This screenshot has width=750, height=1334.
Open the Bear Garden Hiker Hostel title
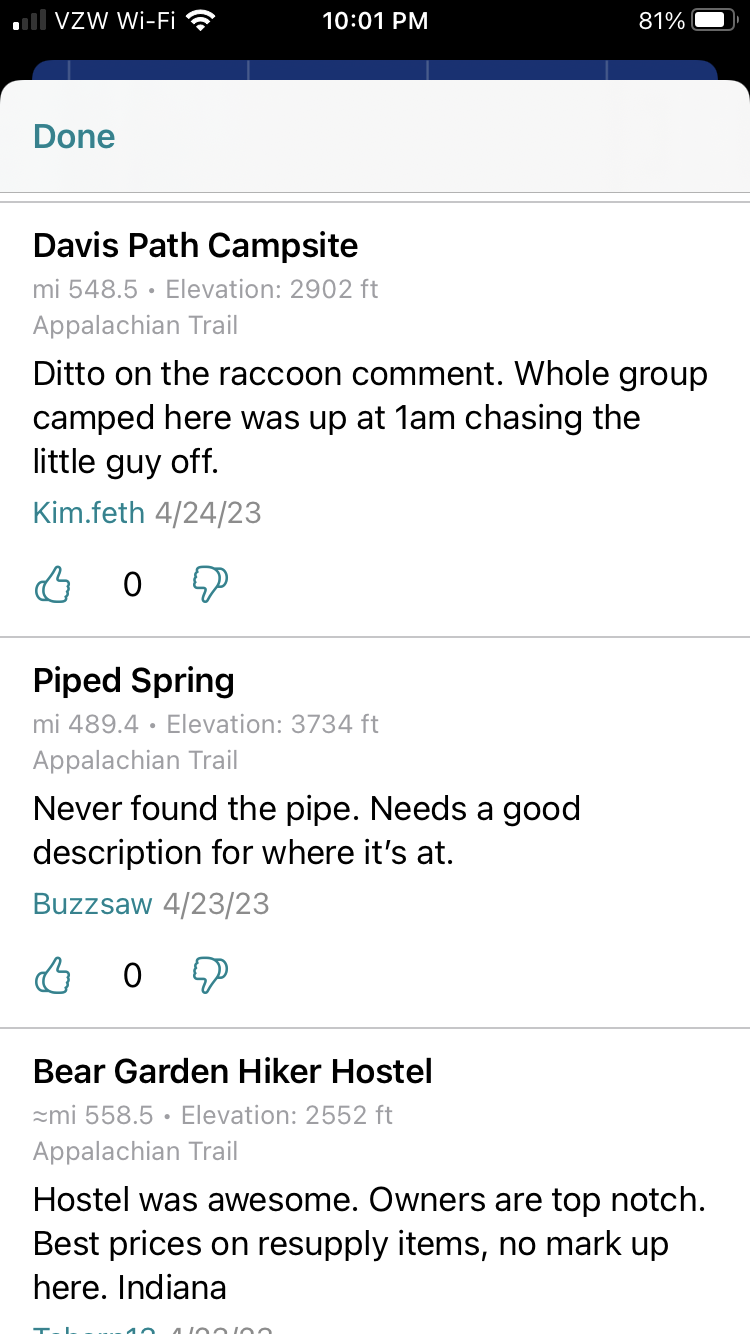pos(233,1072)
